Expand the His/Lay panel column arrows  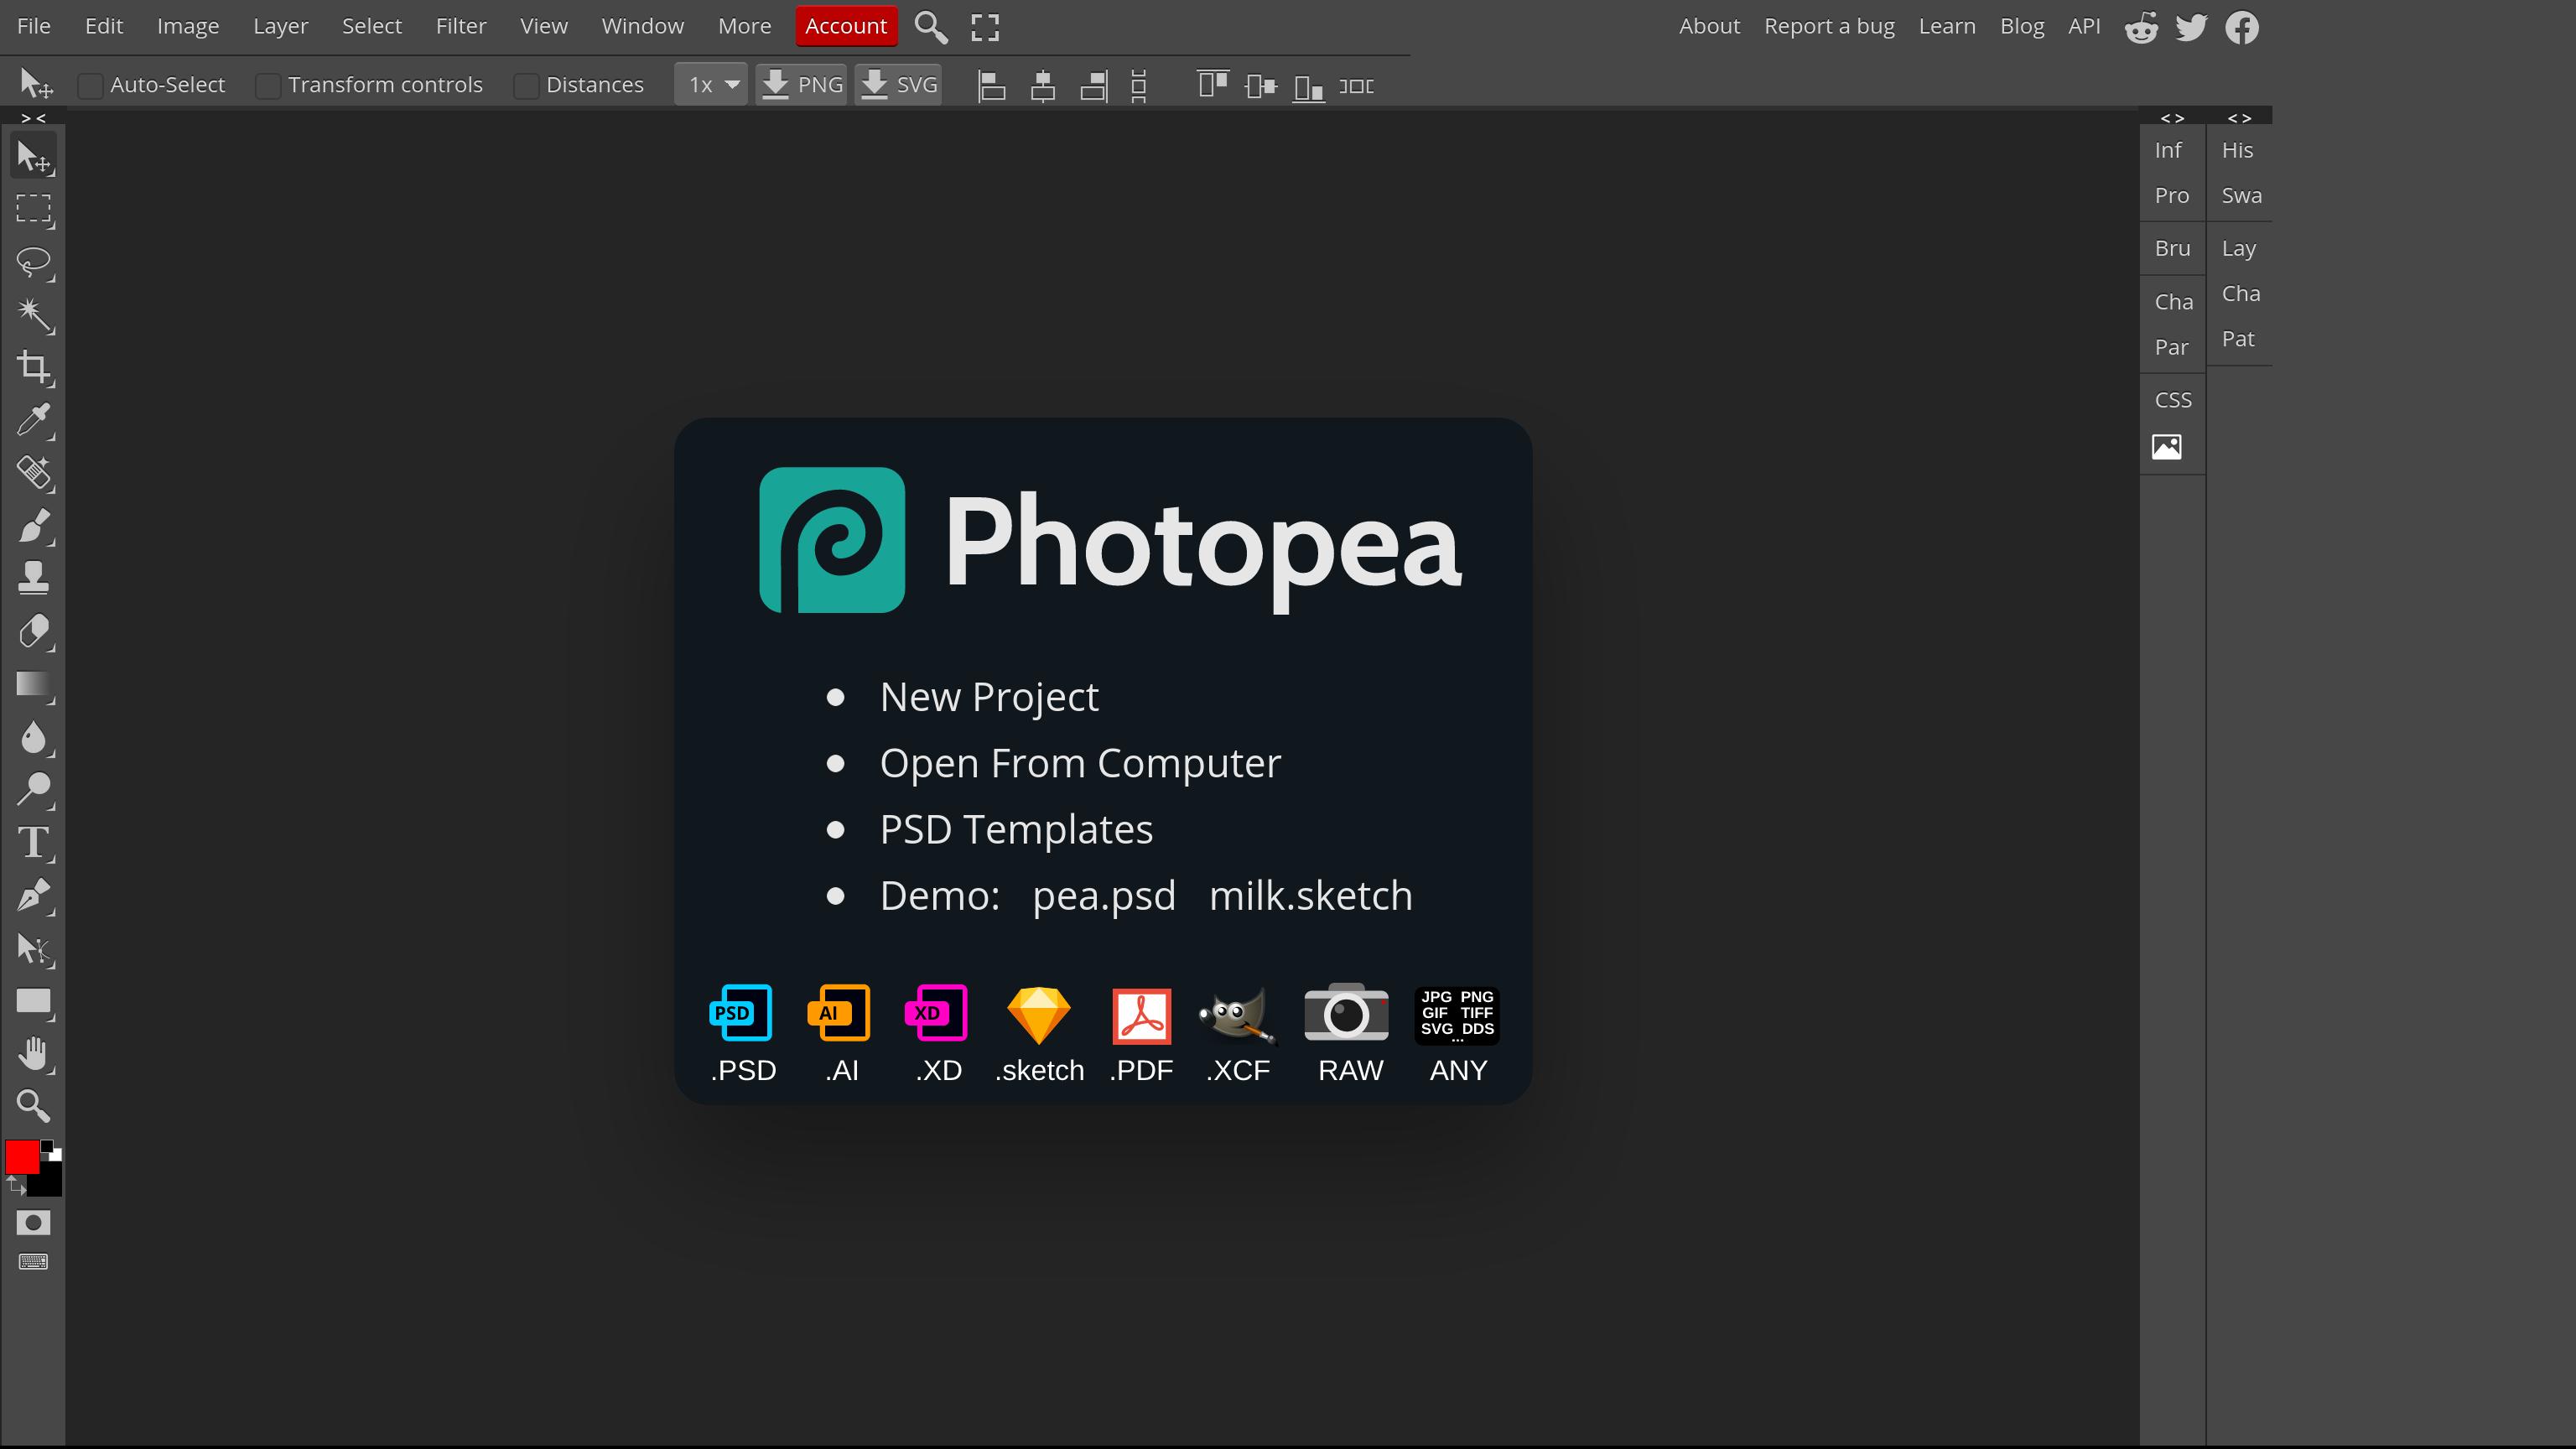2240,118
